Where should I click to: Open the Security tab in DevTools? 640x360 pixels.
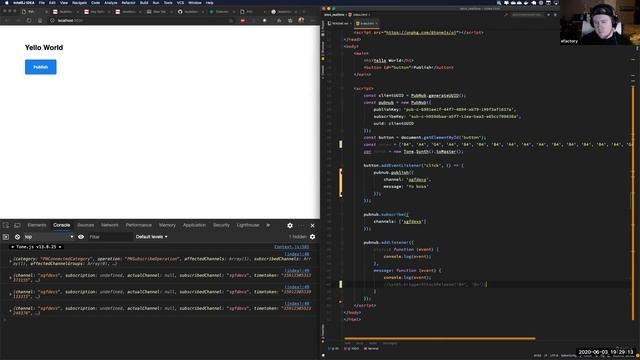coord(221,225)
